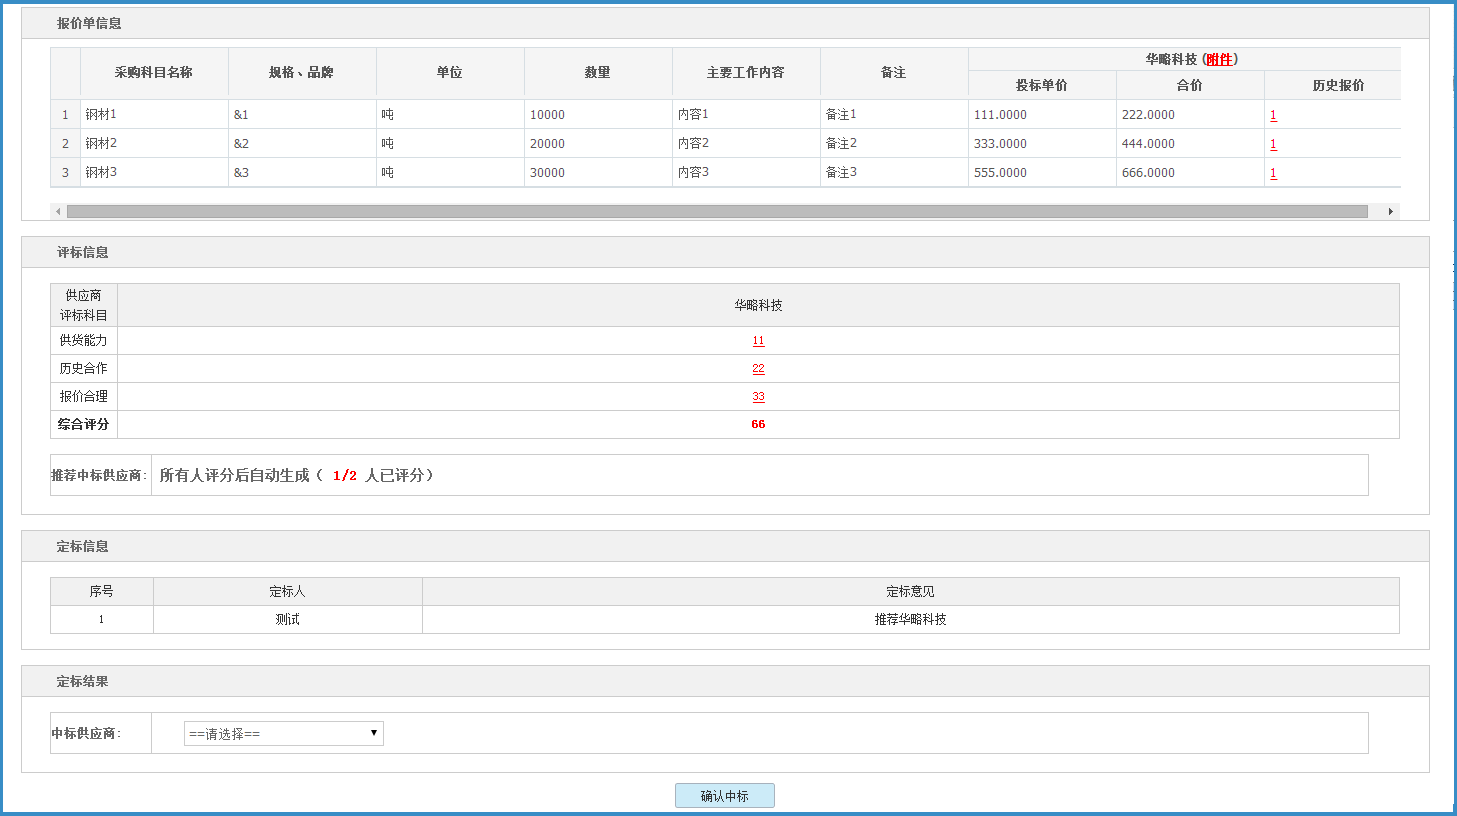Click the 定标意见 column header
The height and width of the screenshot is (816, 1457).
[910, 591]
